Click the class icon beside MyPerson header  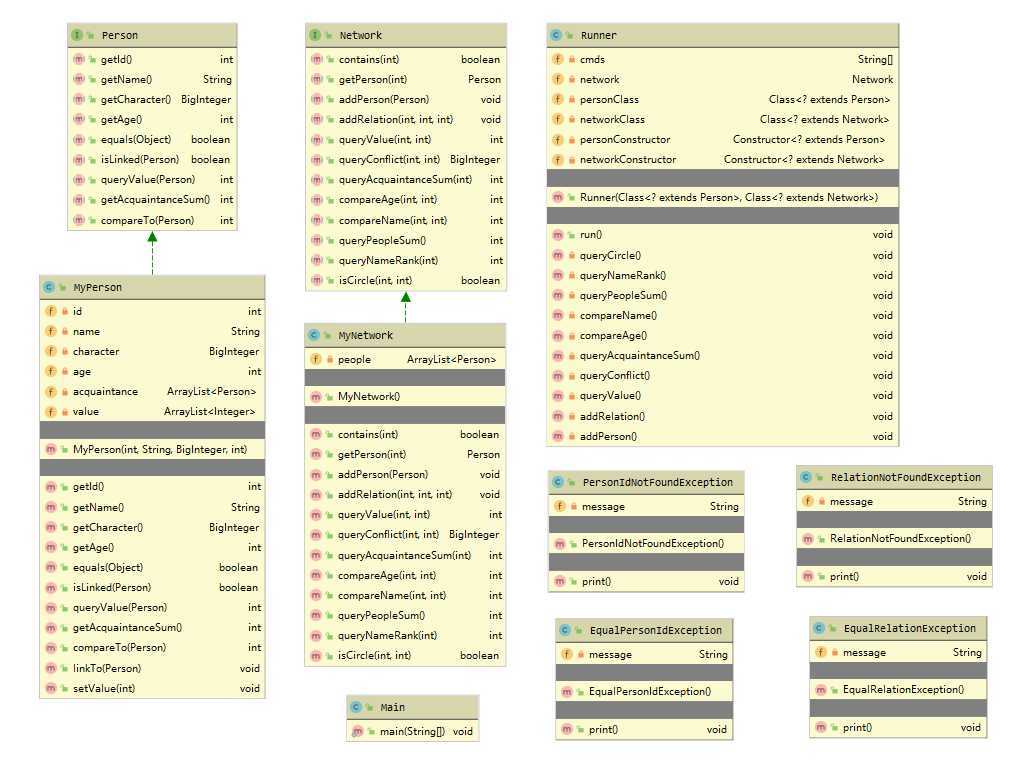coord(49,287)
